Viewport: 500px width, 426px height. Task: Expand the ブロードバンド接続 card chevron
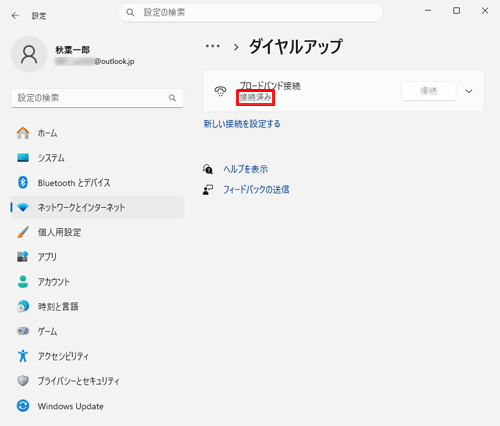pos(469,91)
